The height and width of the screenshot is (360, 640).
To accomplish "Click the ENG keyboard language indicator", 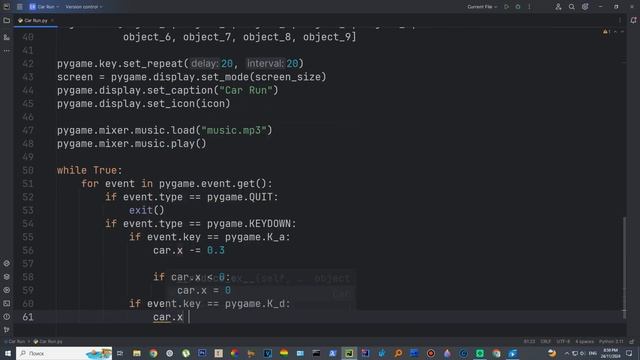I will click(593, 353).
